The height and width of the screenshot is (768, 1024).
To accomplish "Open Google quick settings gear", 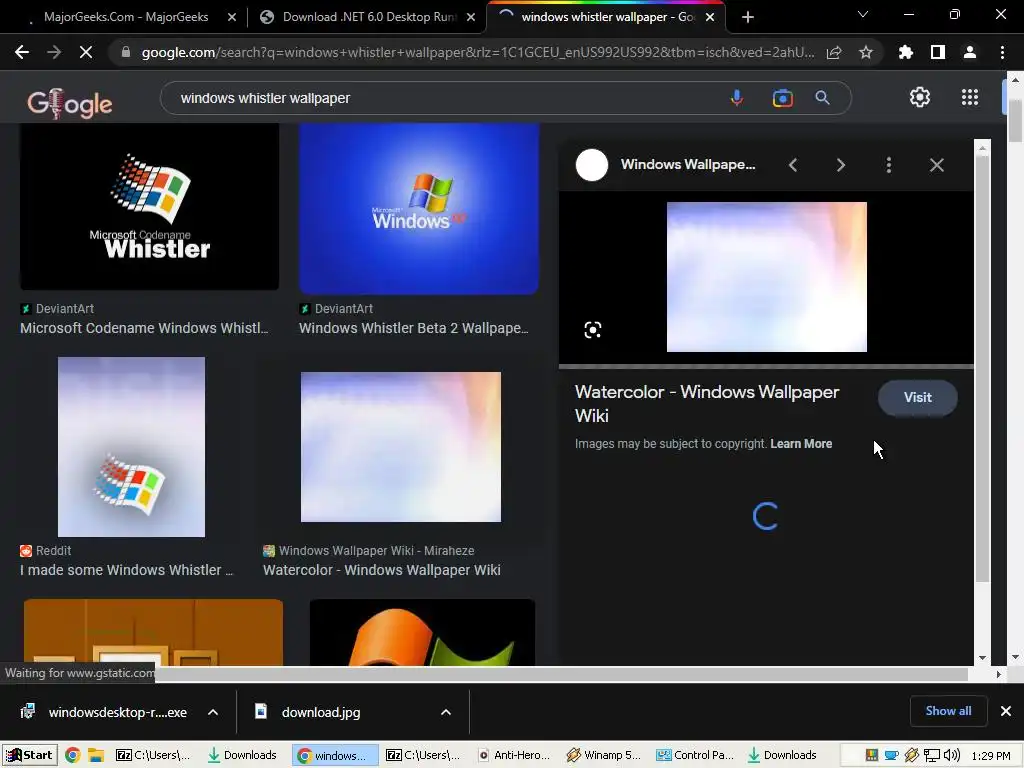I will 920,97.
